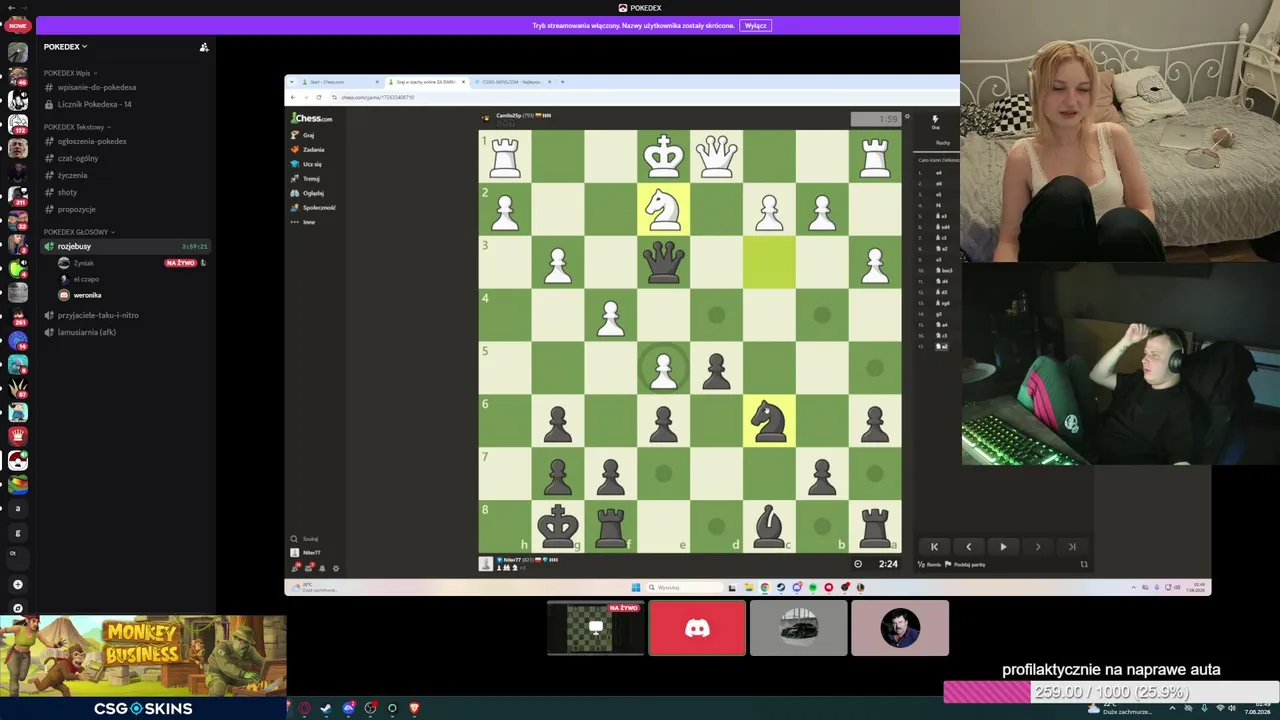Viewport: 1280px width, 720px height.
Task: Click the Add a Server plus icon
Action: click(x=17, y=585)
